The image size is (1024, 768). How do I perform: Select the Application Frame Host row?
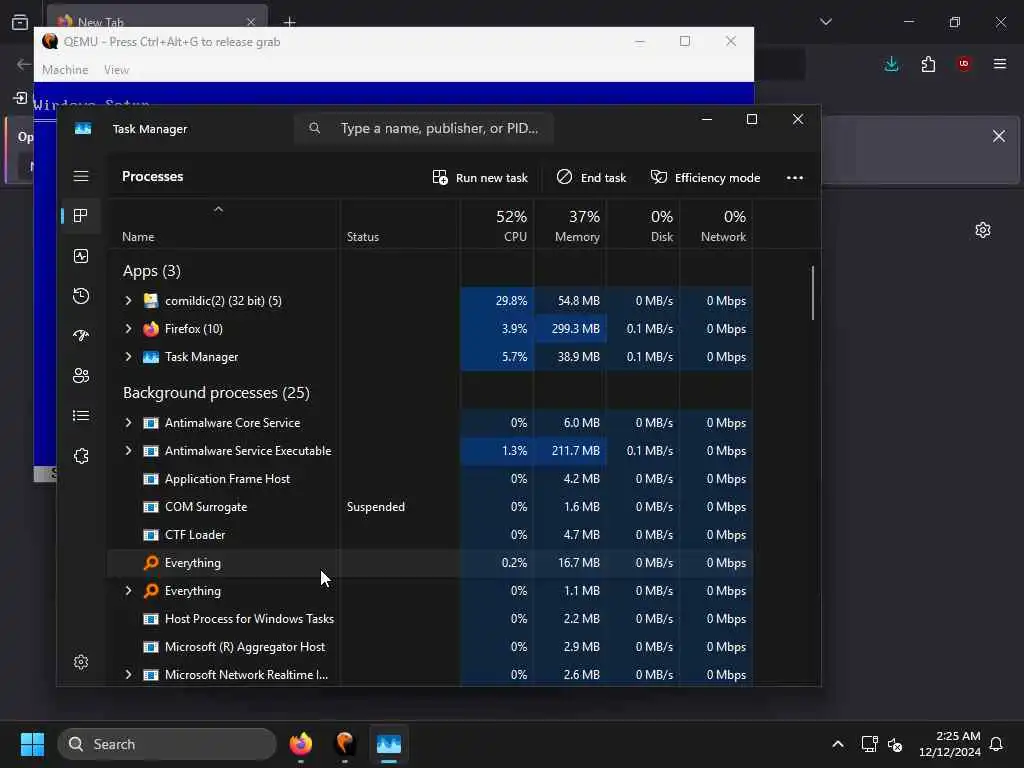[430, 479]
